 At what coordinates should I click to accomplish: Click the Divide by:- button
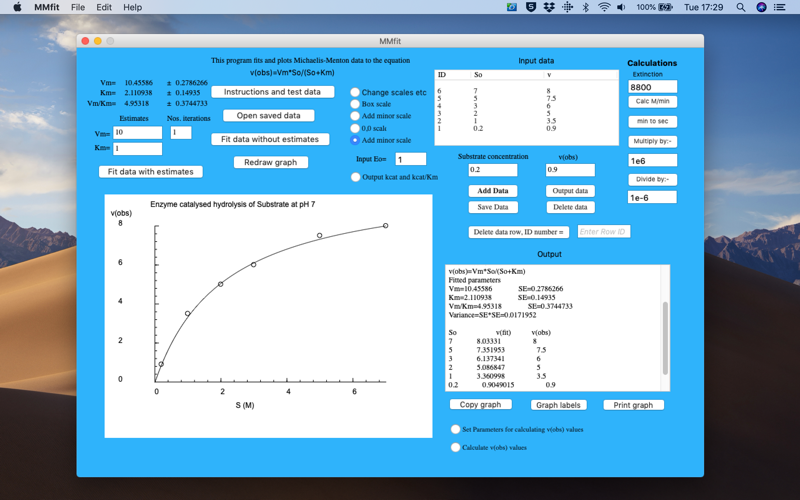tap(653, 180)
